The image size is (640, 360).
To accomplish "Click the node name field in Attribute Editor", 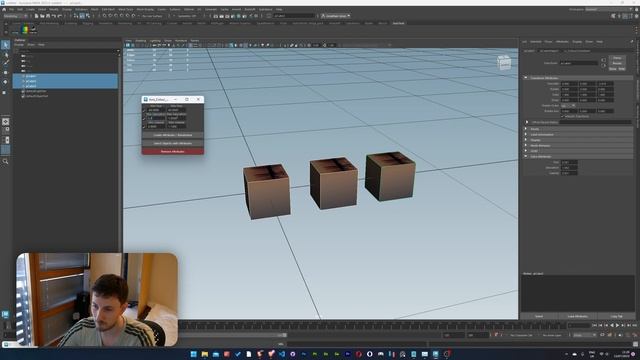I will (x=578, y=63).
